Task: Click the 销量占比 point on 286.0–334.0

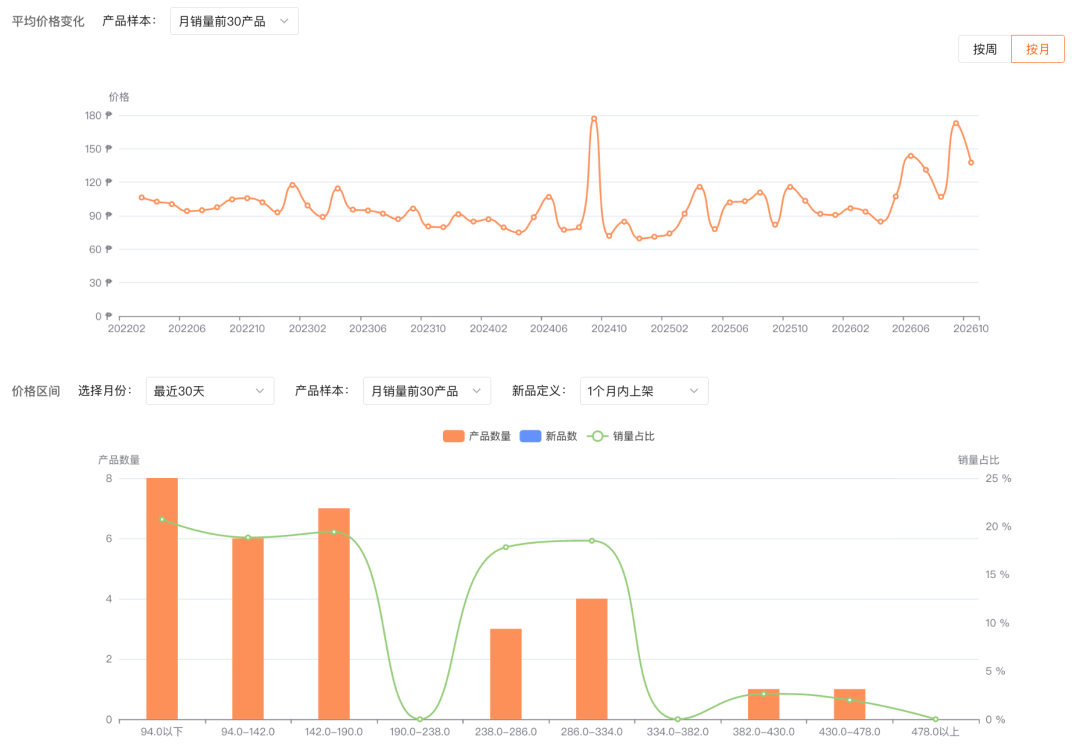Action: (592, 541)
